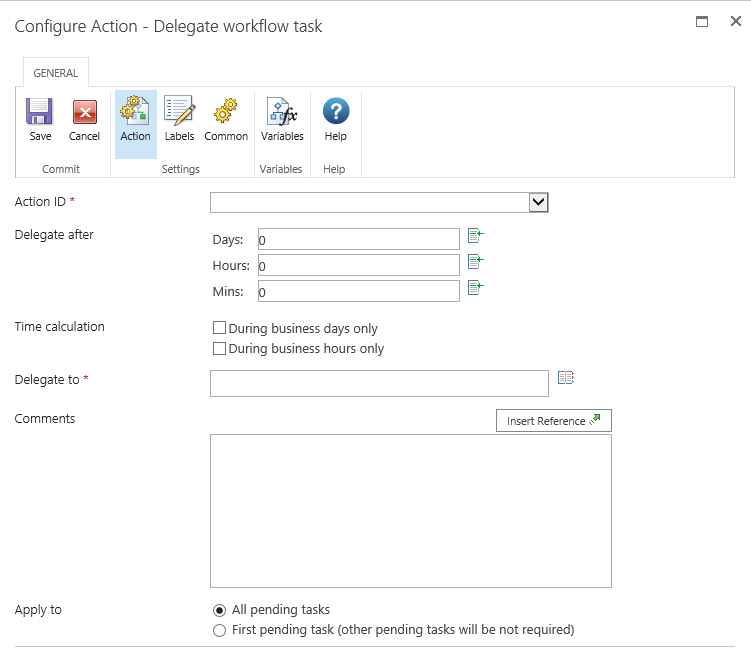Enable During business days only
The width and height of the screenshot is (751, 670).
click(220, 328)
